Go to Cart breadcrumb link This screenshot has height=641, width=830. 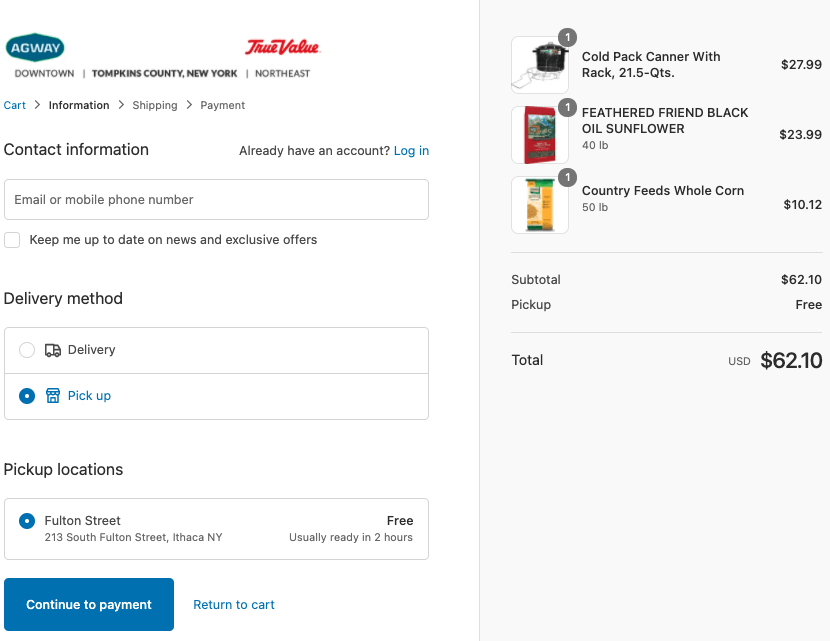click(x=15, y=105)
